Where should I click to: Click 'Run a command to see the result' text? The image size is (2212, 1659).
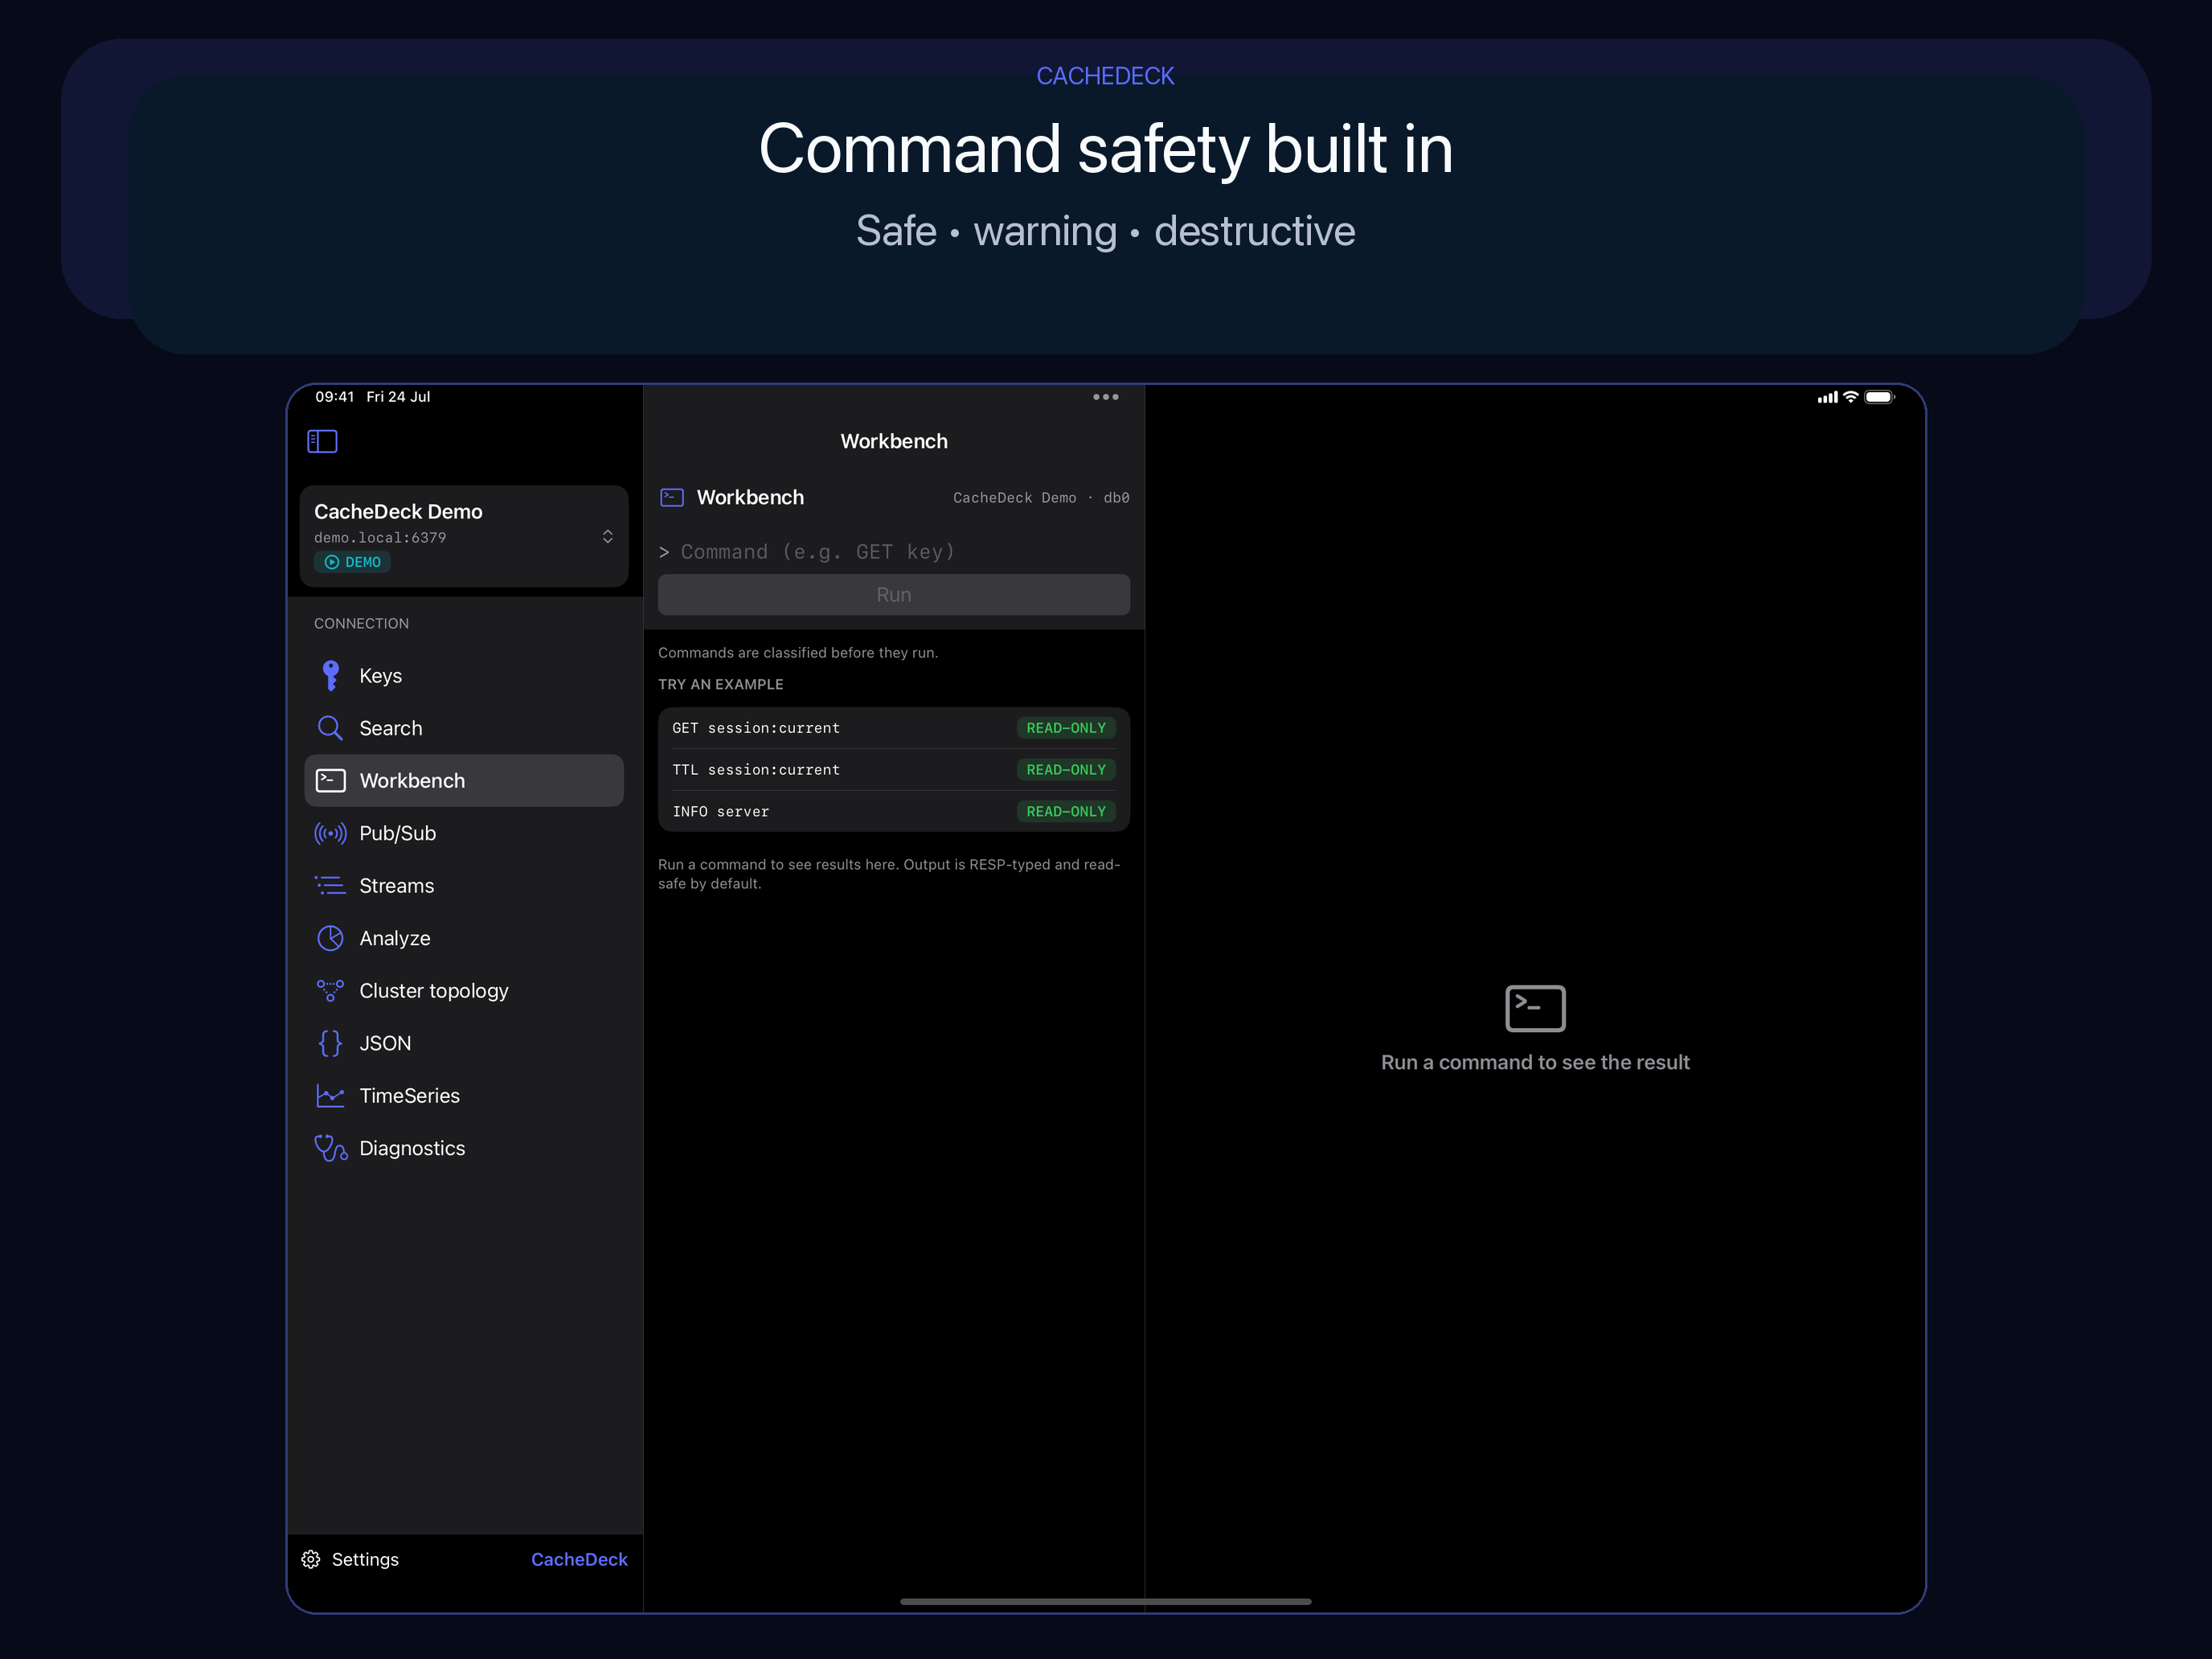point(1535,1062)
